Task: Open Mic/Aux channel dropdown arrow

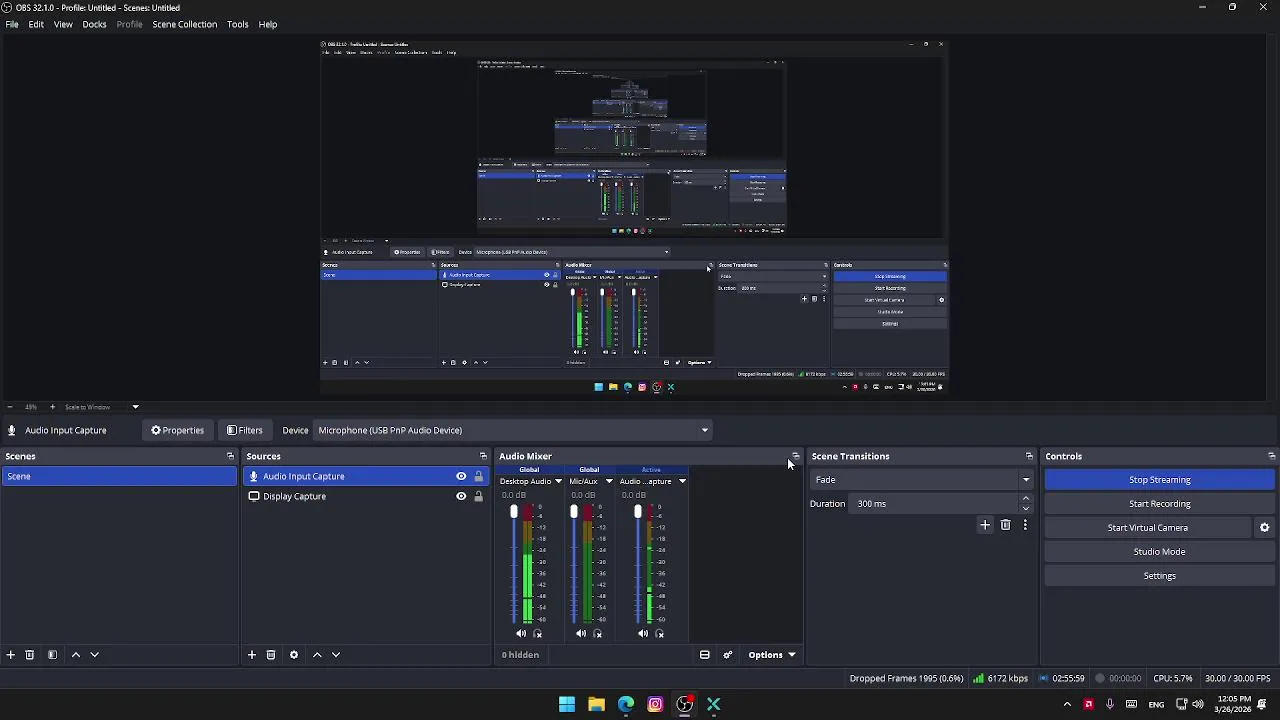Action: 609,481
